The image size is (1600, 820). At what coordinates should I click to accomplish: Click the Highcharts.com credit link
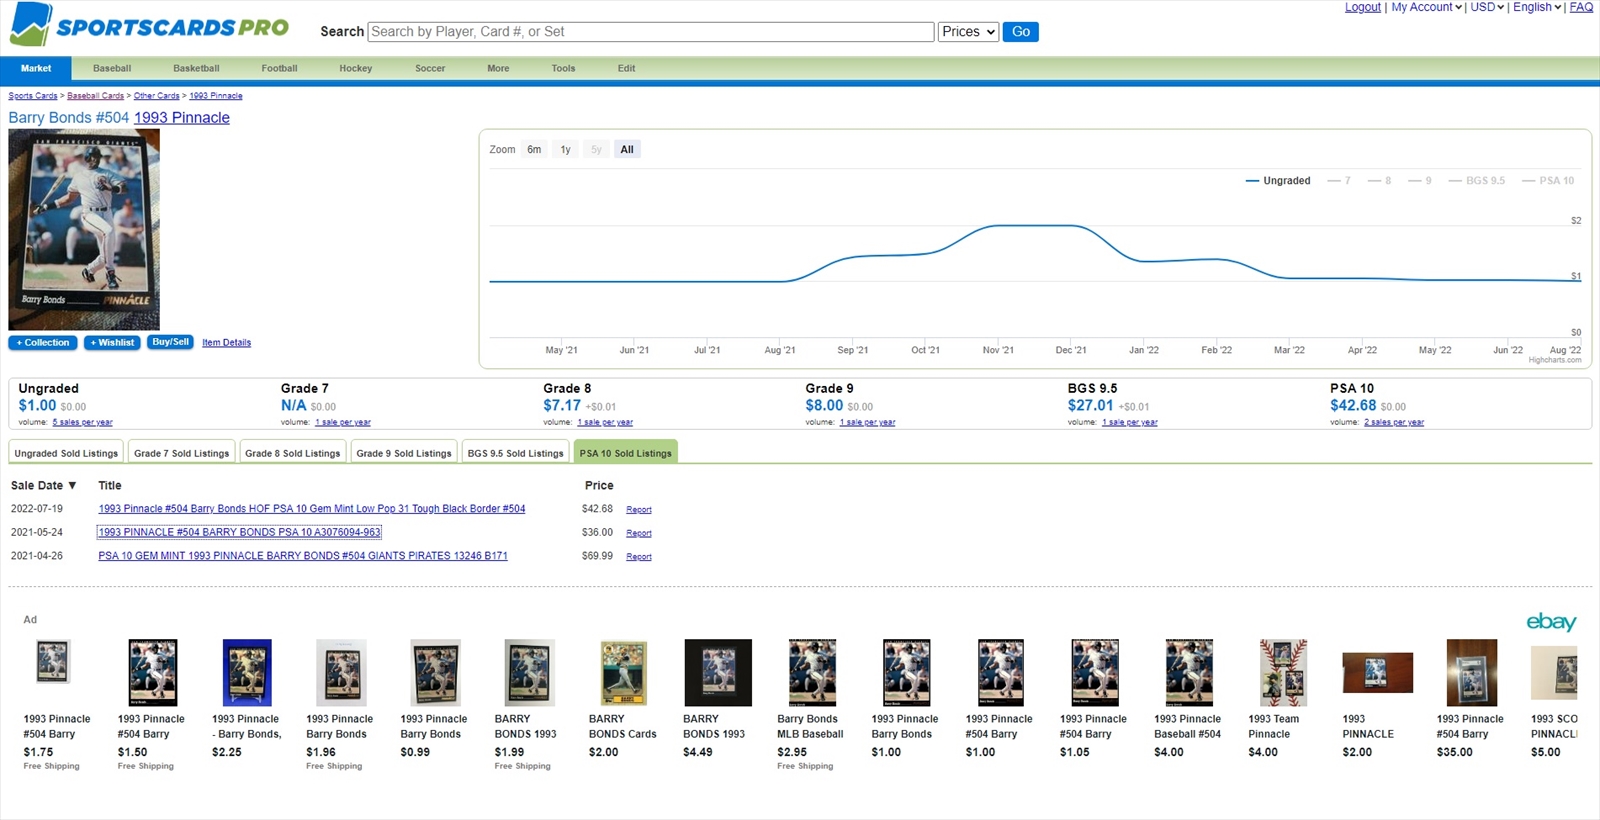pyautogui.click(x=1555, y=361)
